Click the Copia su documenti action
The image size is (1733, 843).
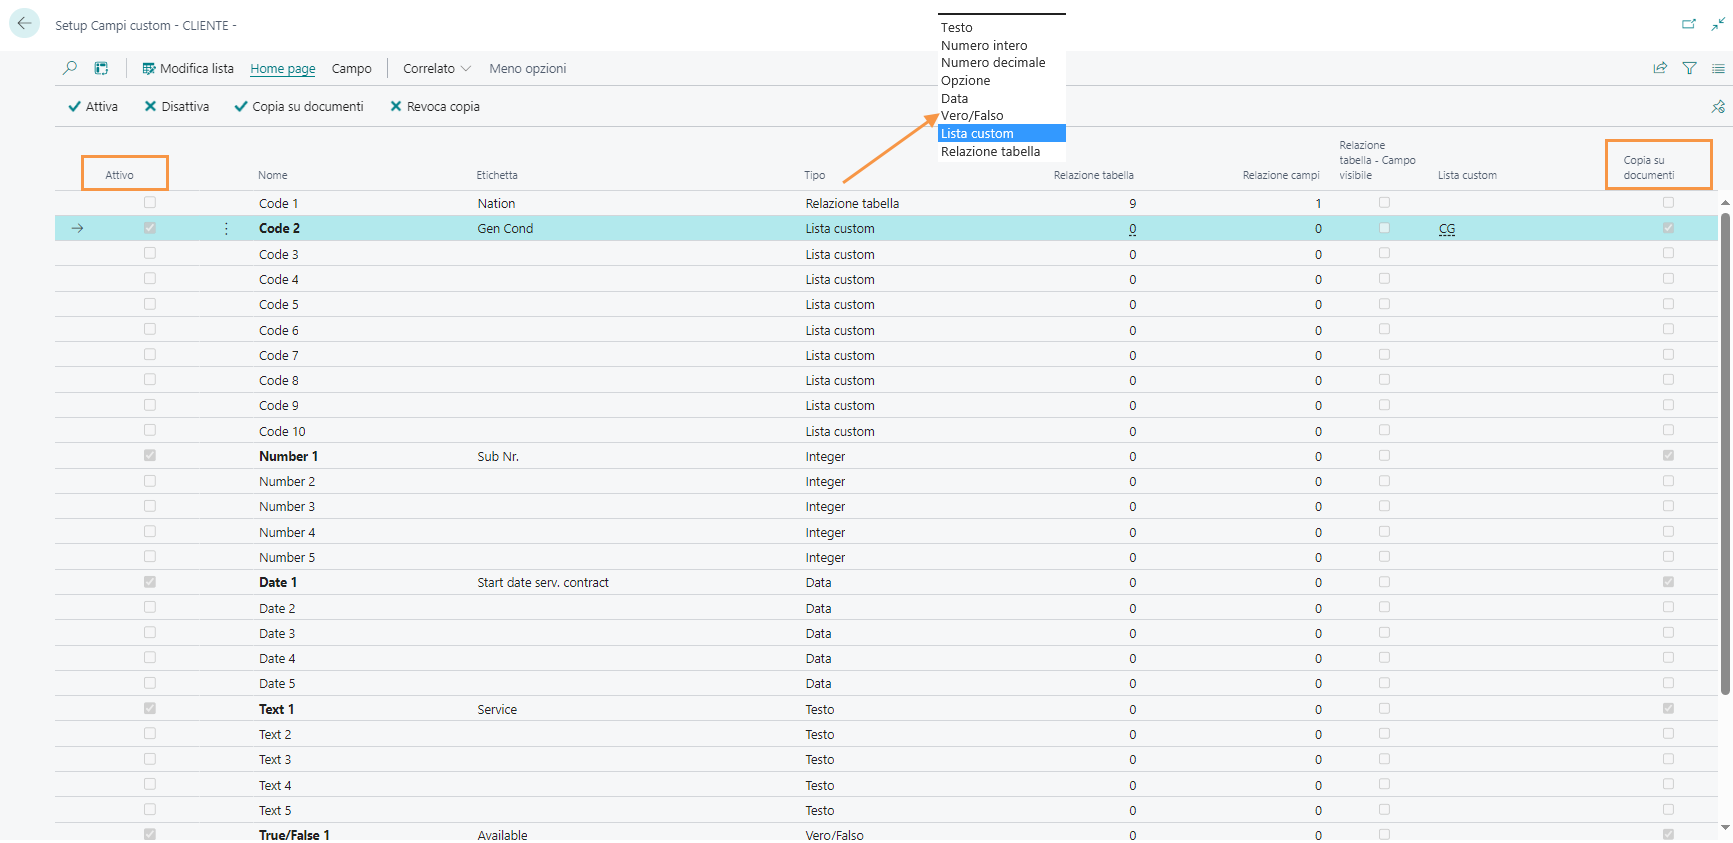click(x=299, y=107)
